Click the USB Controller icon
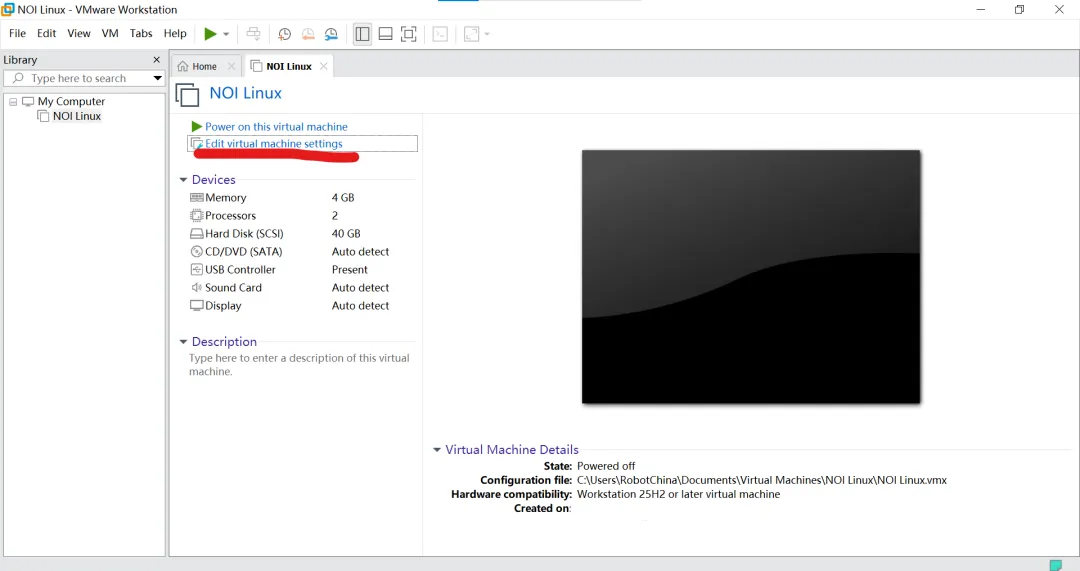Viewport: 1080px width, 571px height. (196, 269)
